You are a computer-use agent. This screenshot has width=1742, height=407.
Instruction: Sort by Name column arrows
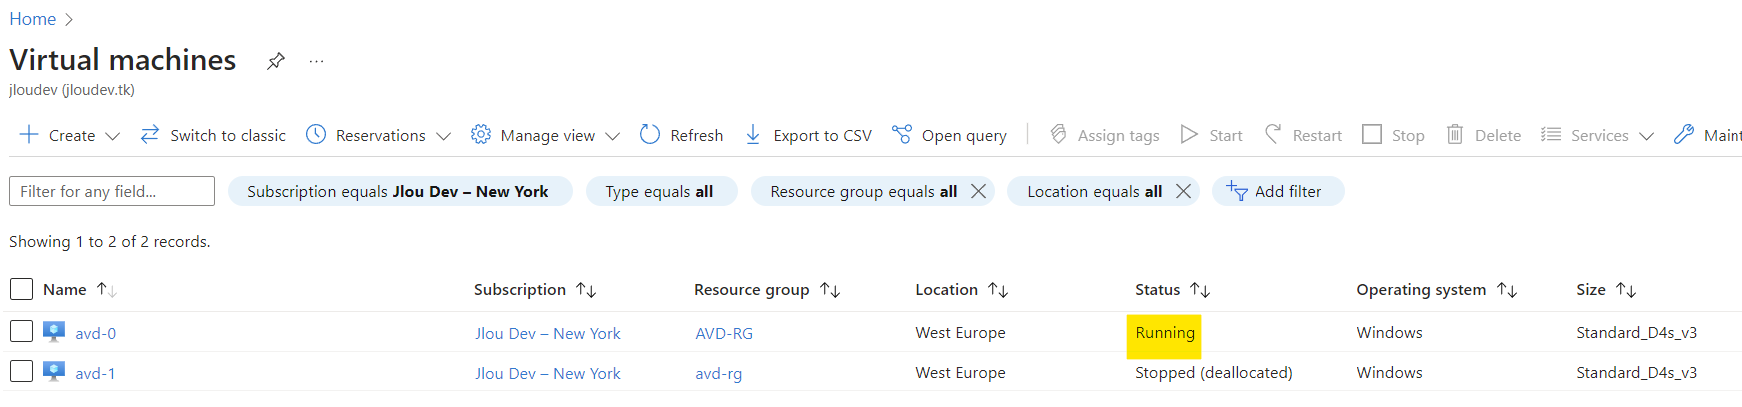coord(106,290)
